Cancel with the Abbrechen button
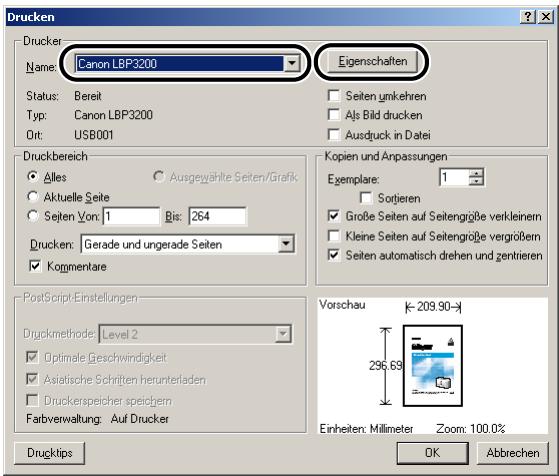The height and width of the screenshot is (476, 559). 513,453
